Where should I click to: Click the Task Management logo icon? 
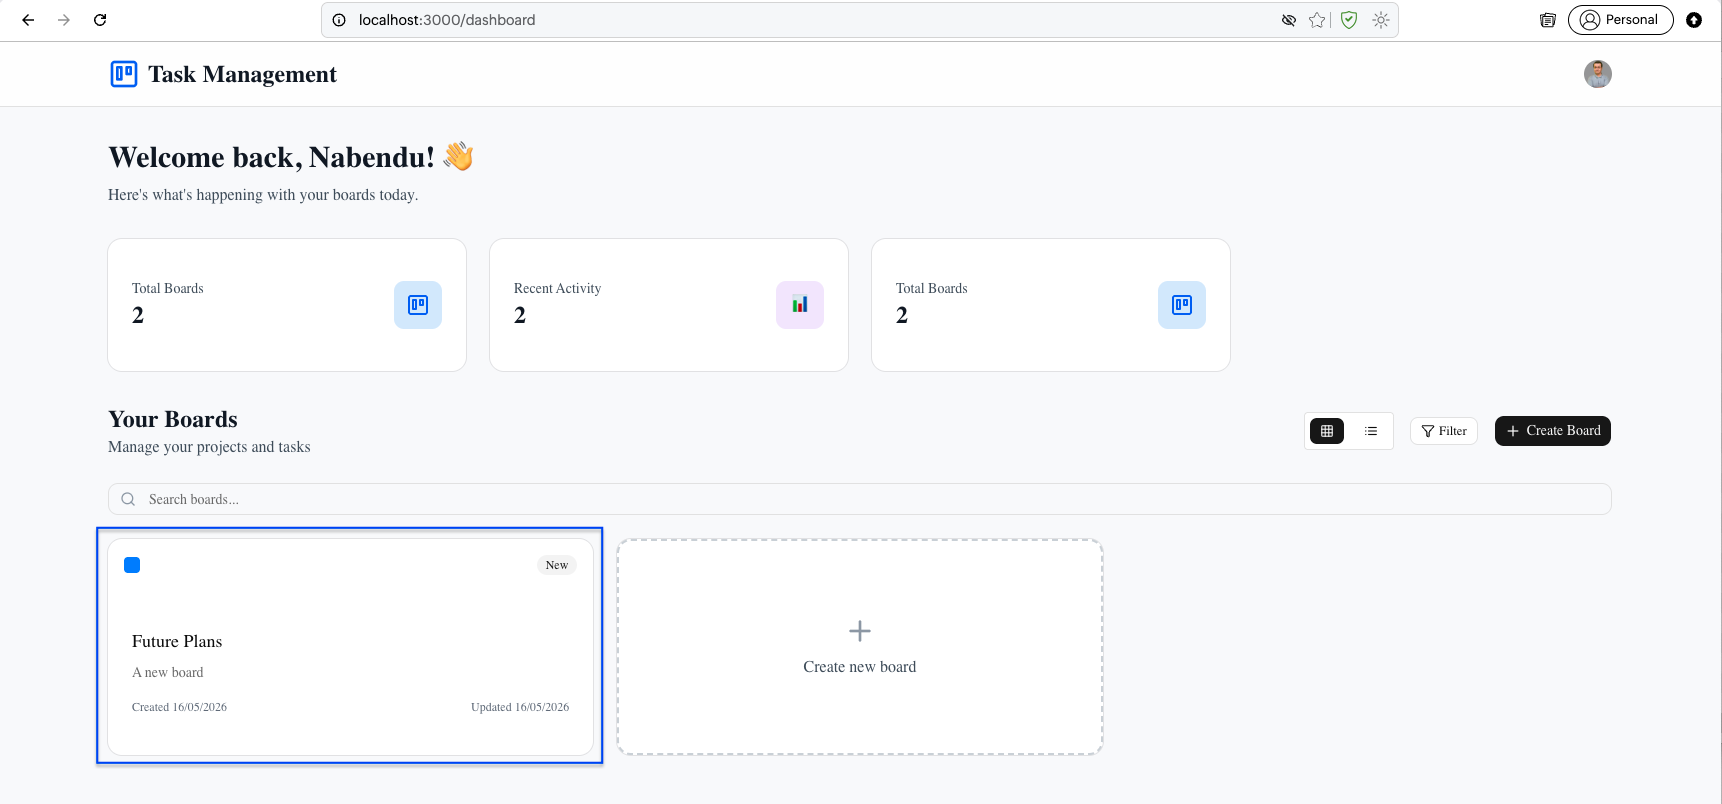coord(124,74)
